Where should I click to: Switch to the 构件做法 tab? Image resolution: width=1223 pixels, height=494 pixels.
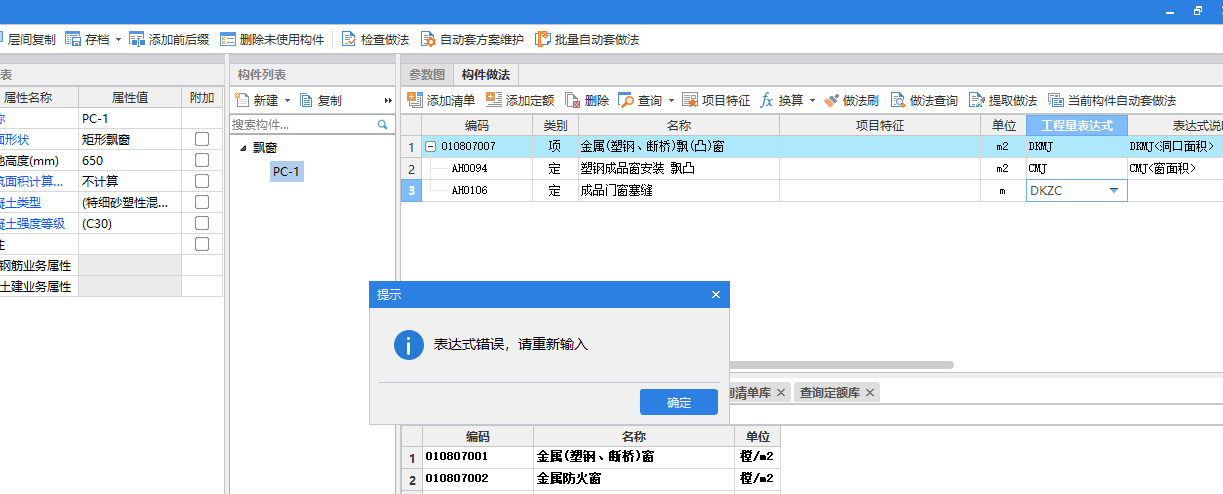(485, 75)
